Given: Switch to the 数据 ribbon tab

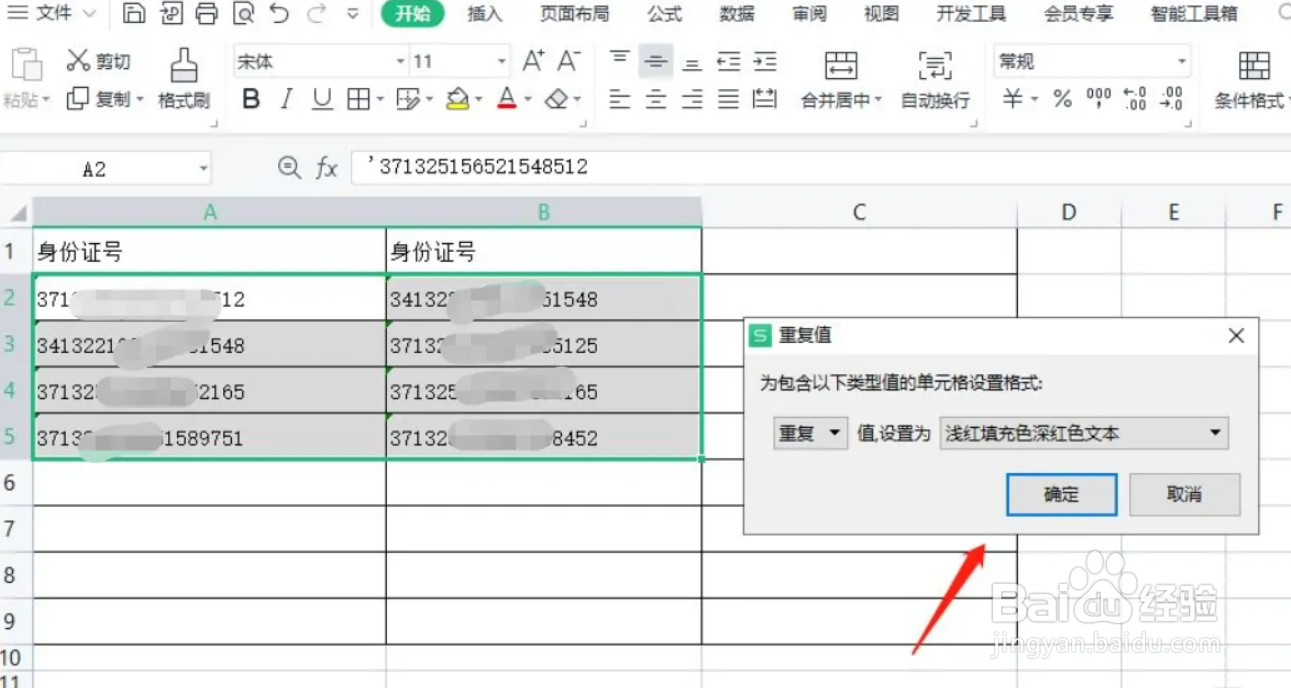Looking at the screenshot, I should click(x=737, y=14).
